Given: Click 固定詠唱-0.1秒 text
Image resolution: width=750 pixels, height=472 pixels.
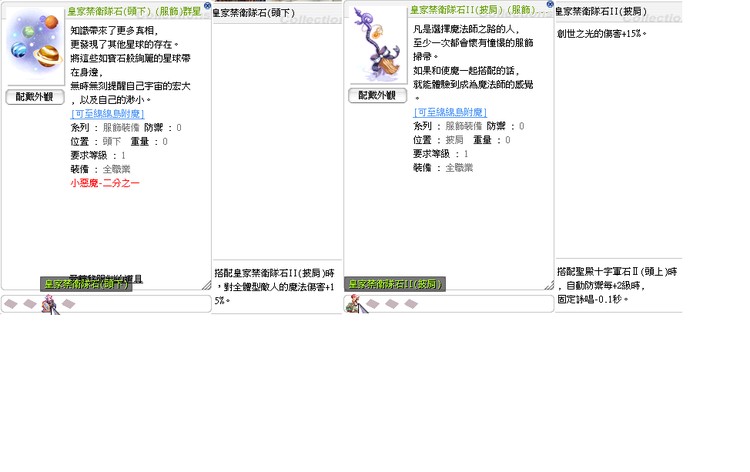Looking at the screenshot, I should point(593,299).
